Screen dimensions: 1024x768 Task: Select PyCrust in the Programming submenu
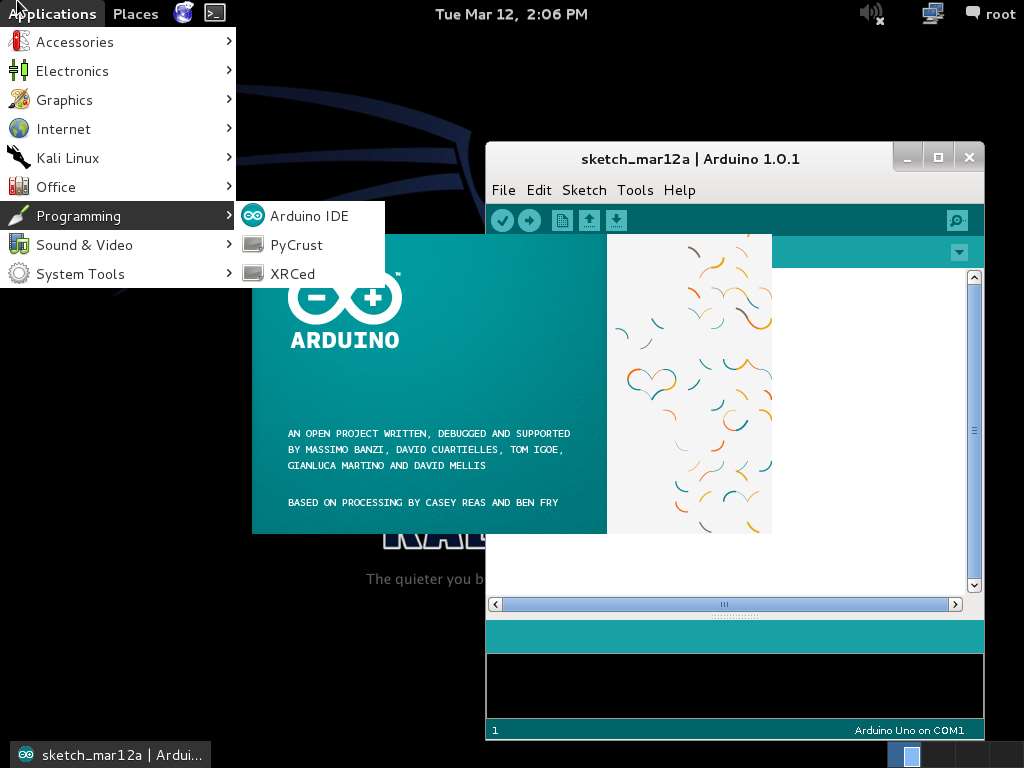tap(297, 244)
